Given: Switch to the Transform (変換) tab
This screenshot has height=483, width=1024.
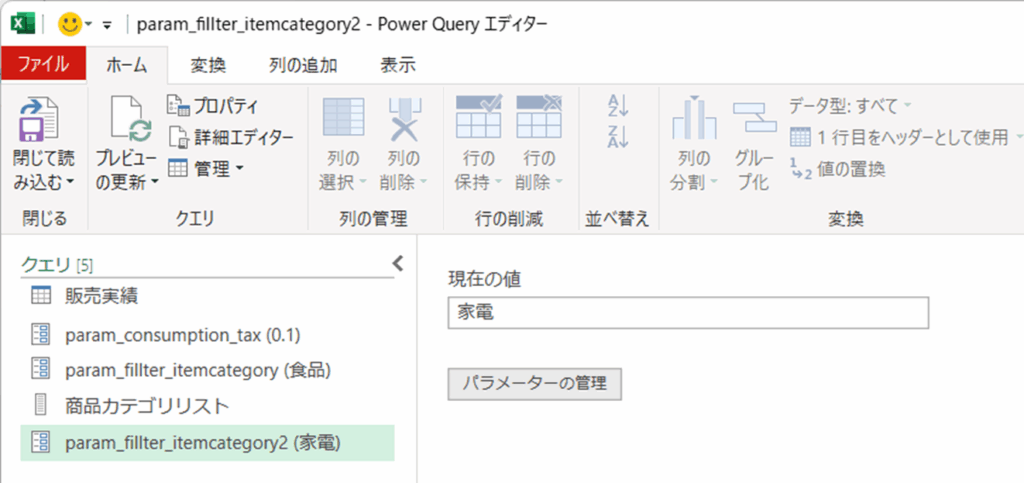Looking at the screenshot, I should [208, 65].
